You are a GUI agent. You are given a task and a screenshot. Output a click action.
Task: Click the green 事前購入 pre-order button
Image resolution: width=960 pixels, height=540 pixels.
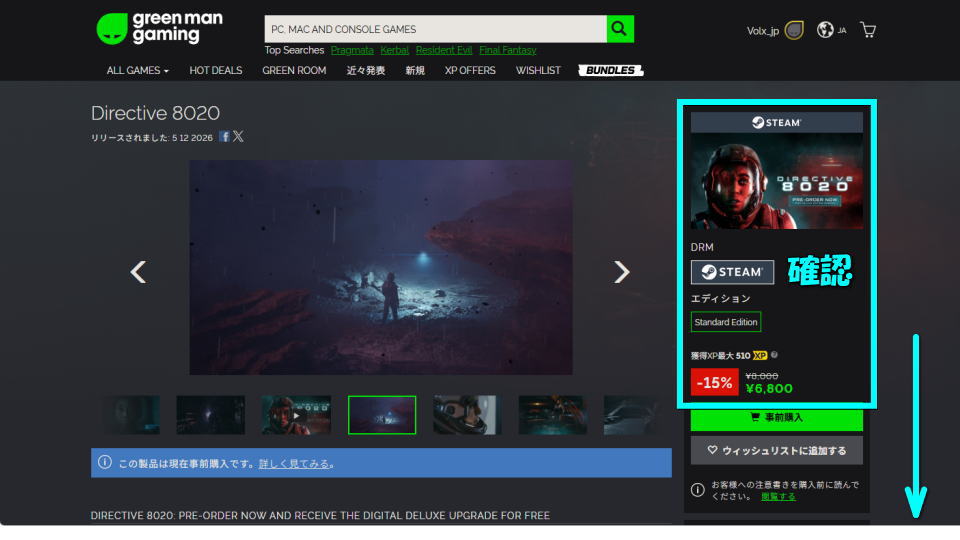(776, 418)
